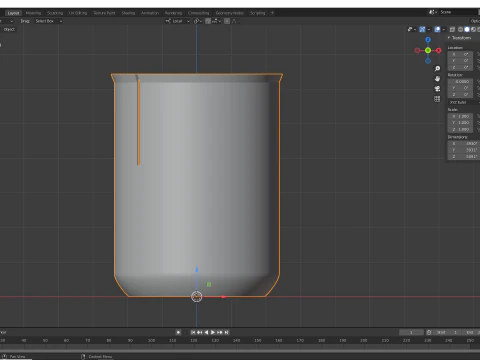
Task: Toggle perspective/orthographic grid icon
Action: click(x=437, y=99)
